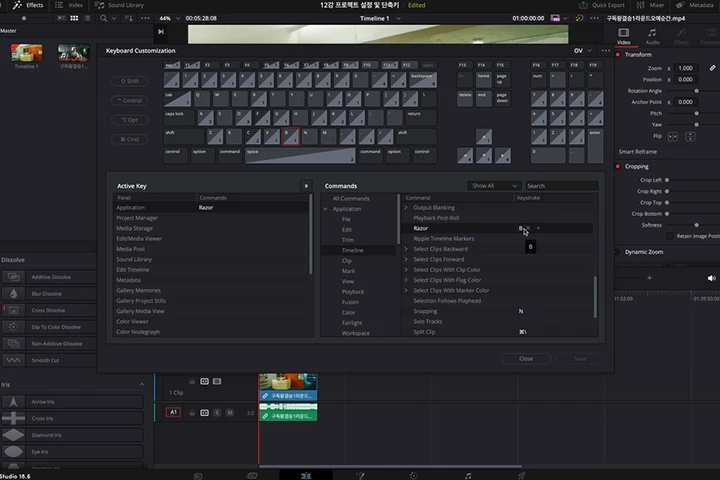Screen dimensions: 720x480
Task: Adjust the Rotation Angle slider
Action: point(697,91)
